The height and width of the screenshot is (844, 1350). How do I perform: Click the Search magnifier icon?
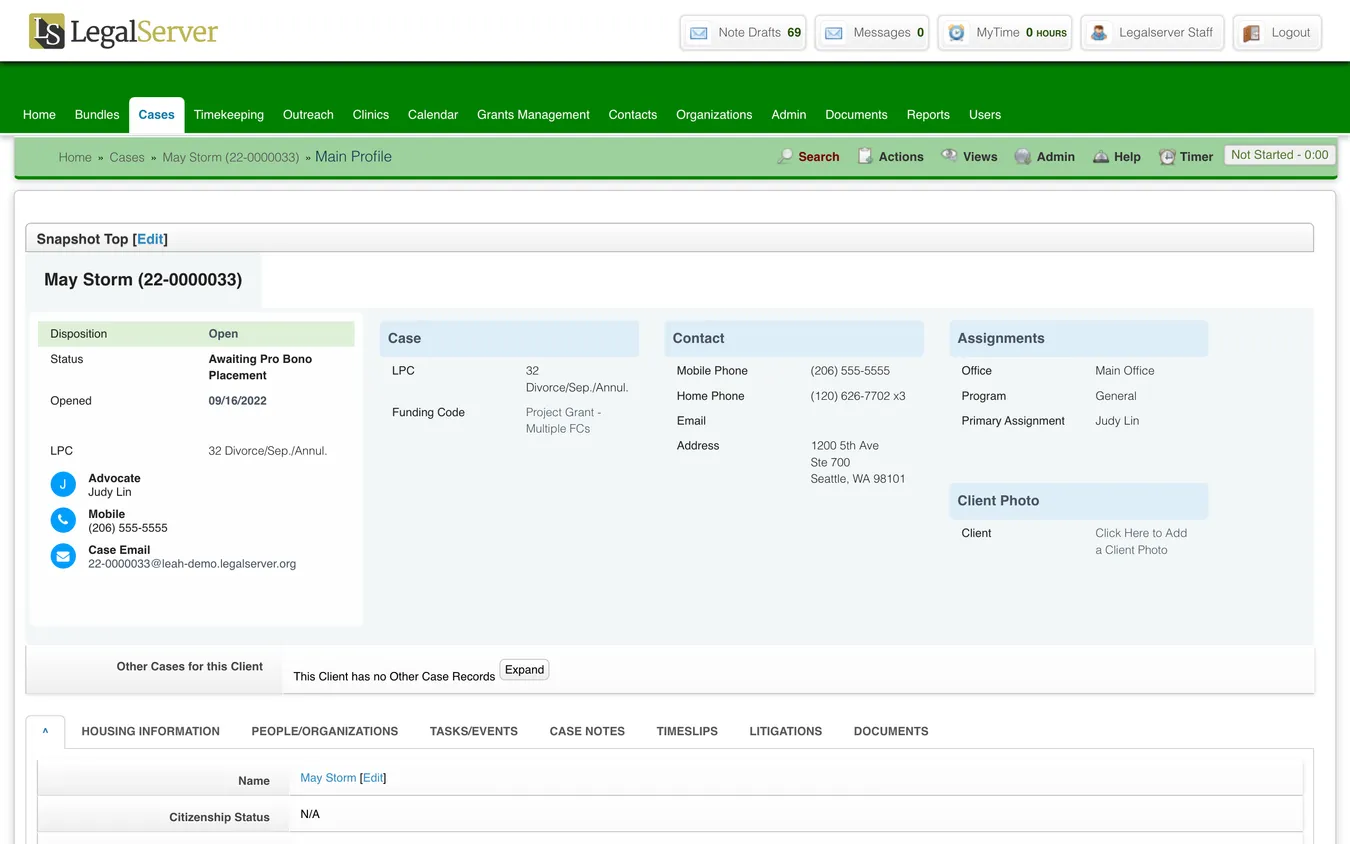787,156
